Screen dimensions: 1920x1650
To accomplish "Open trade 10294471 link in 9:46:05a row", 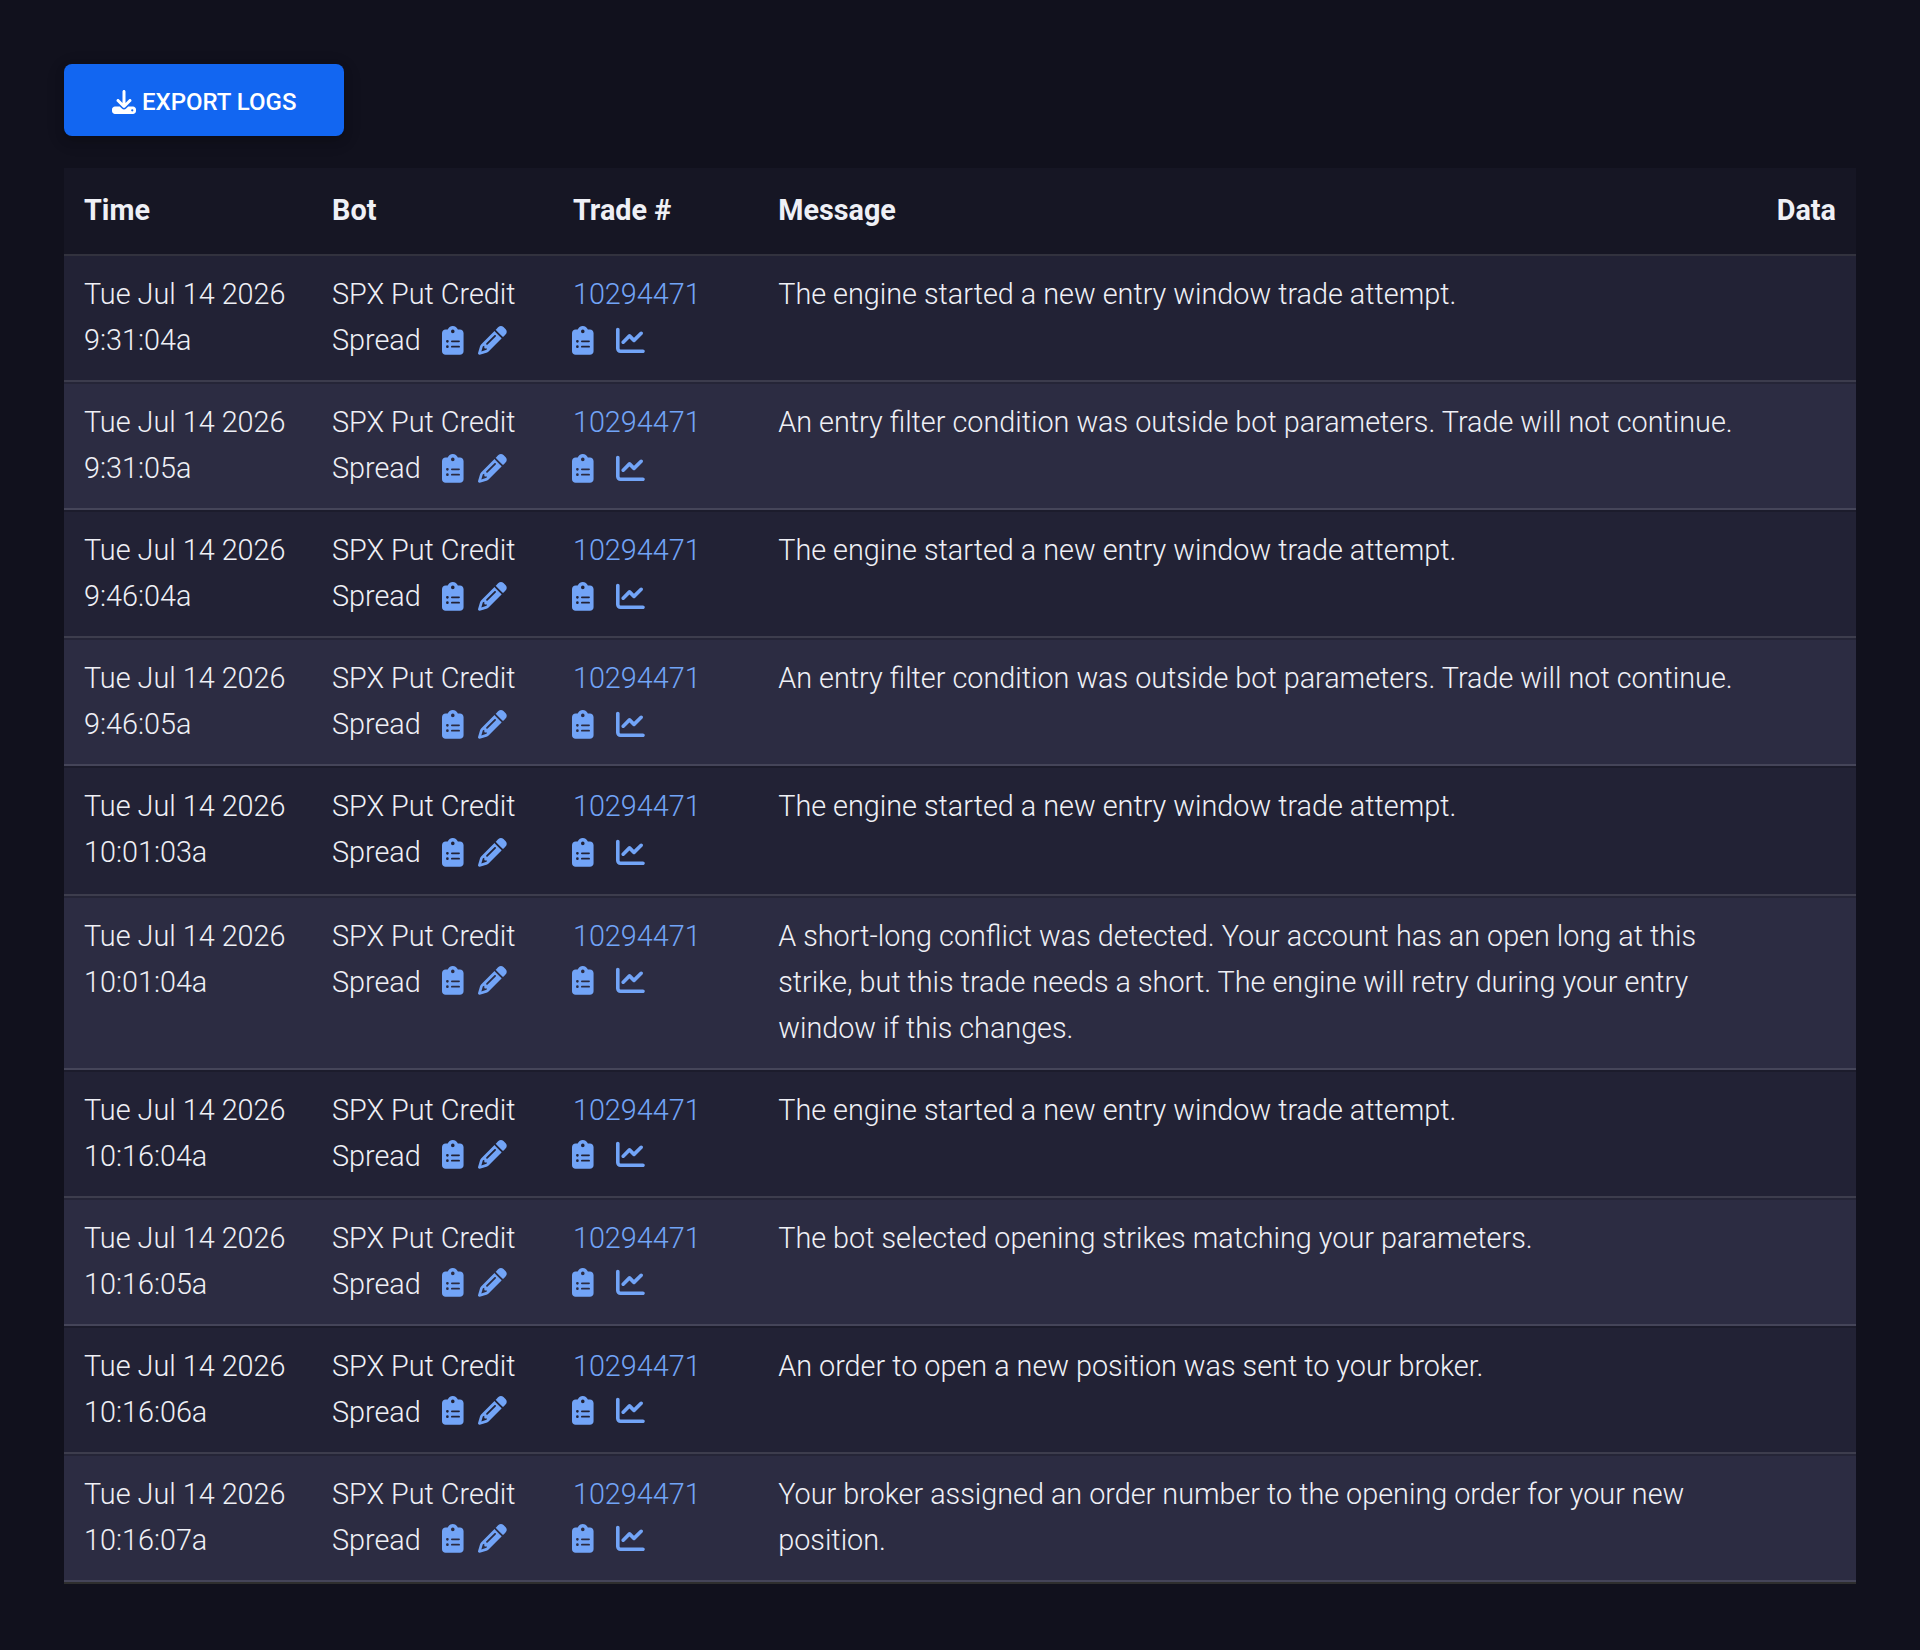I will (635, 678).
